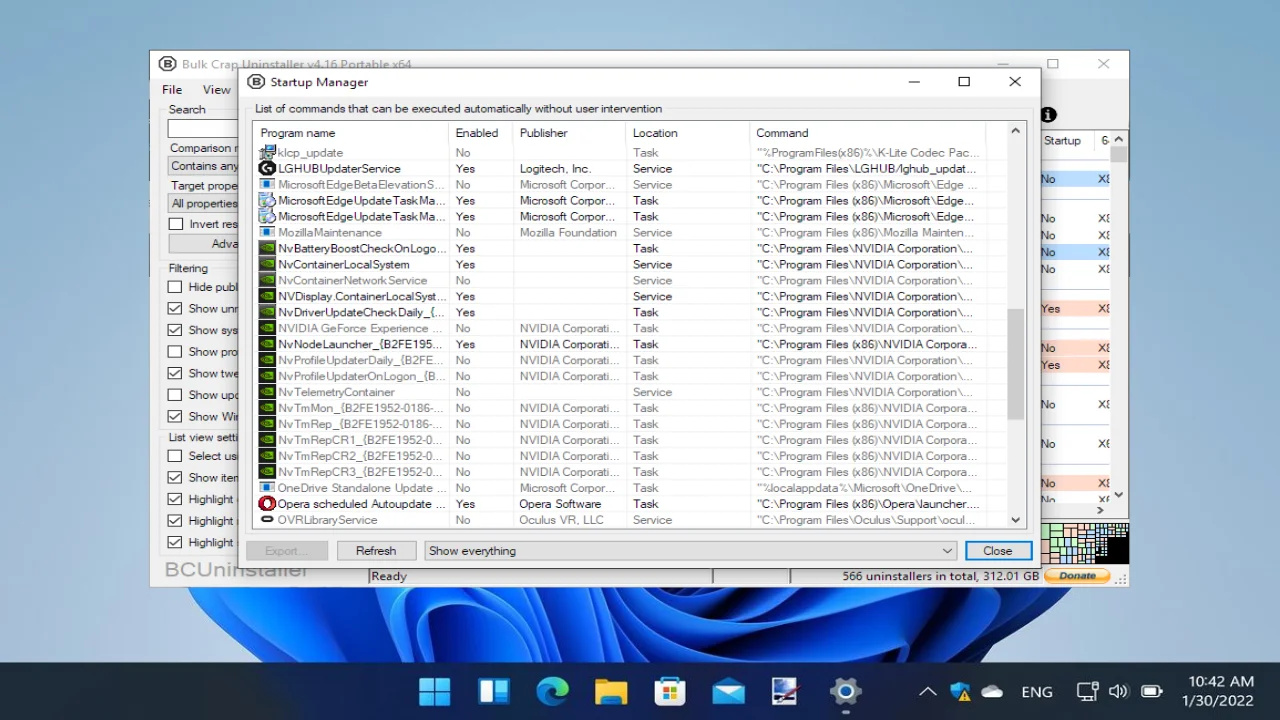Viewport: 1280px width, 720px height.
Task: Open the Mail app from the taskbar
Action: [728, 691]
